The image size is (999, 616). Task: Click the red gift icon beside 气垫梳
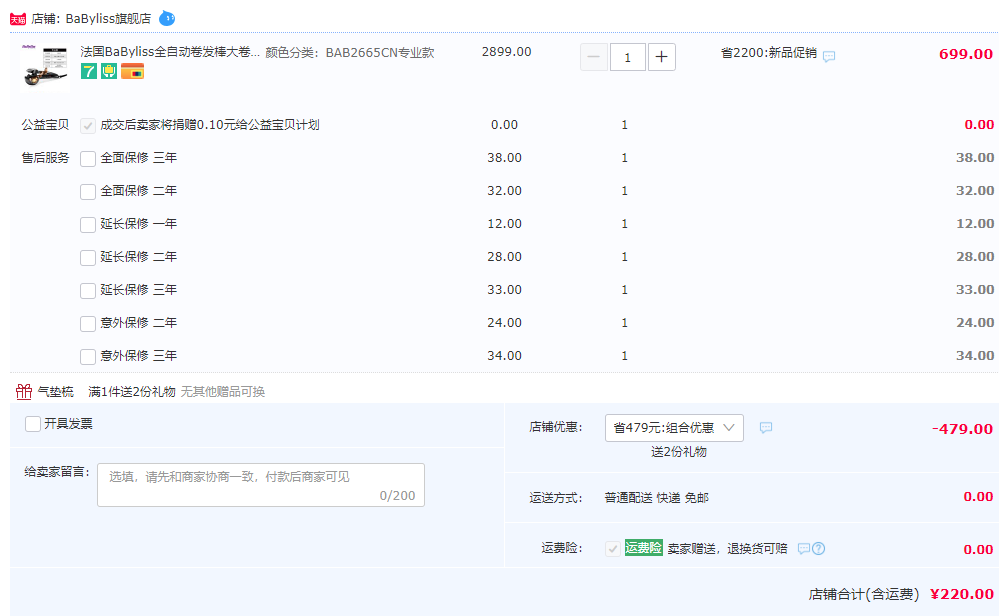(x=24, y=391)
